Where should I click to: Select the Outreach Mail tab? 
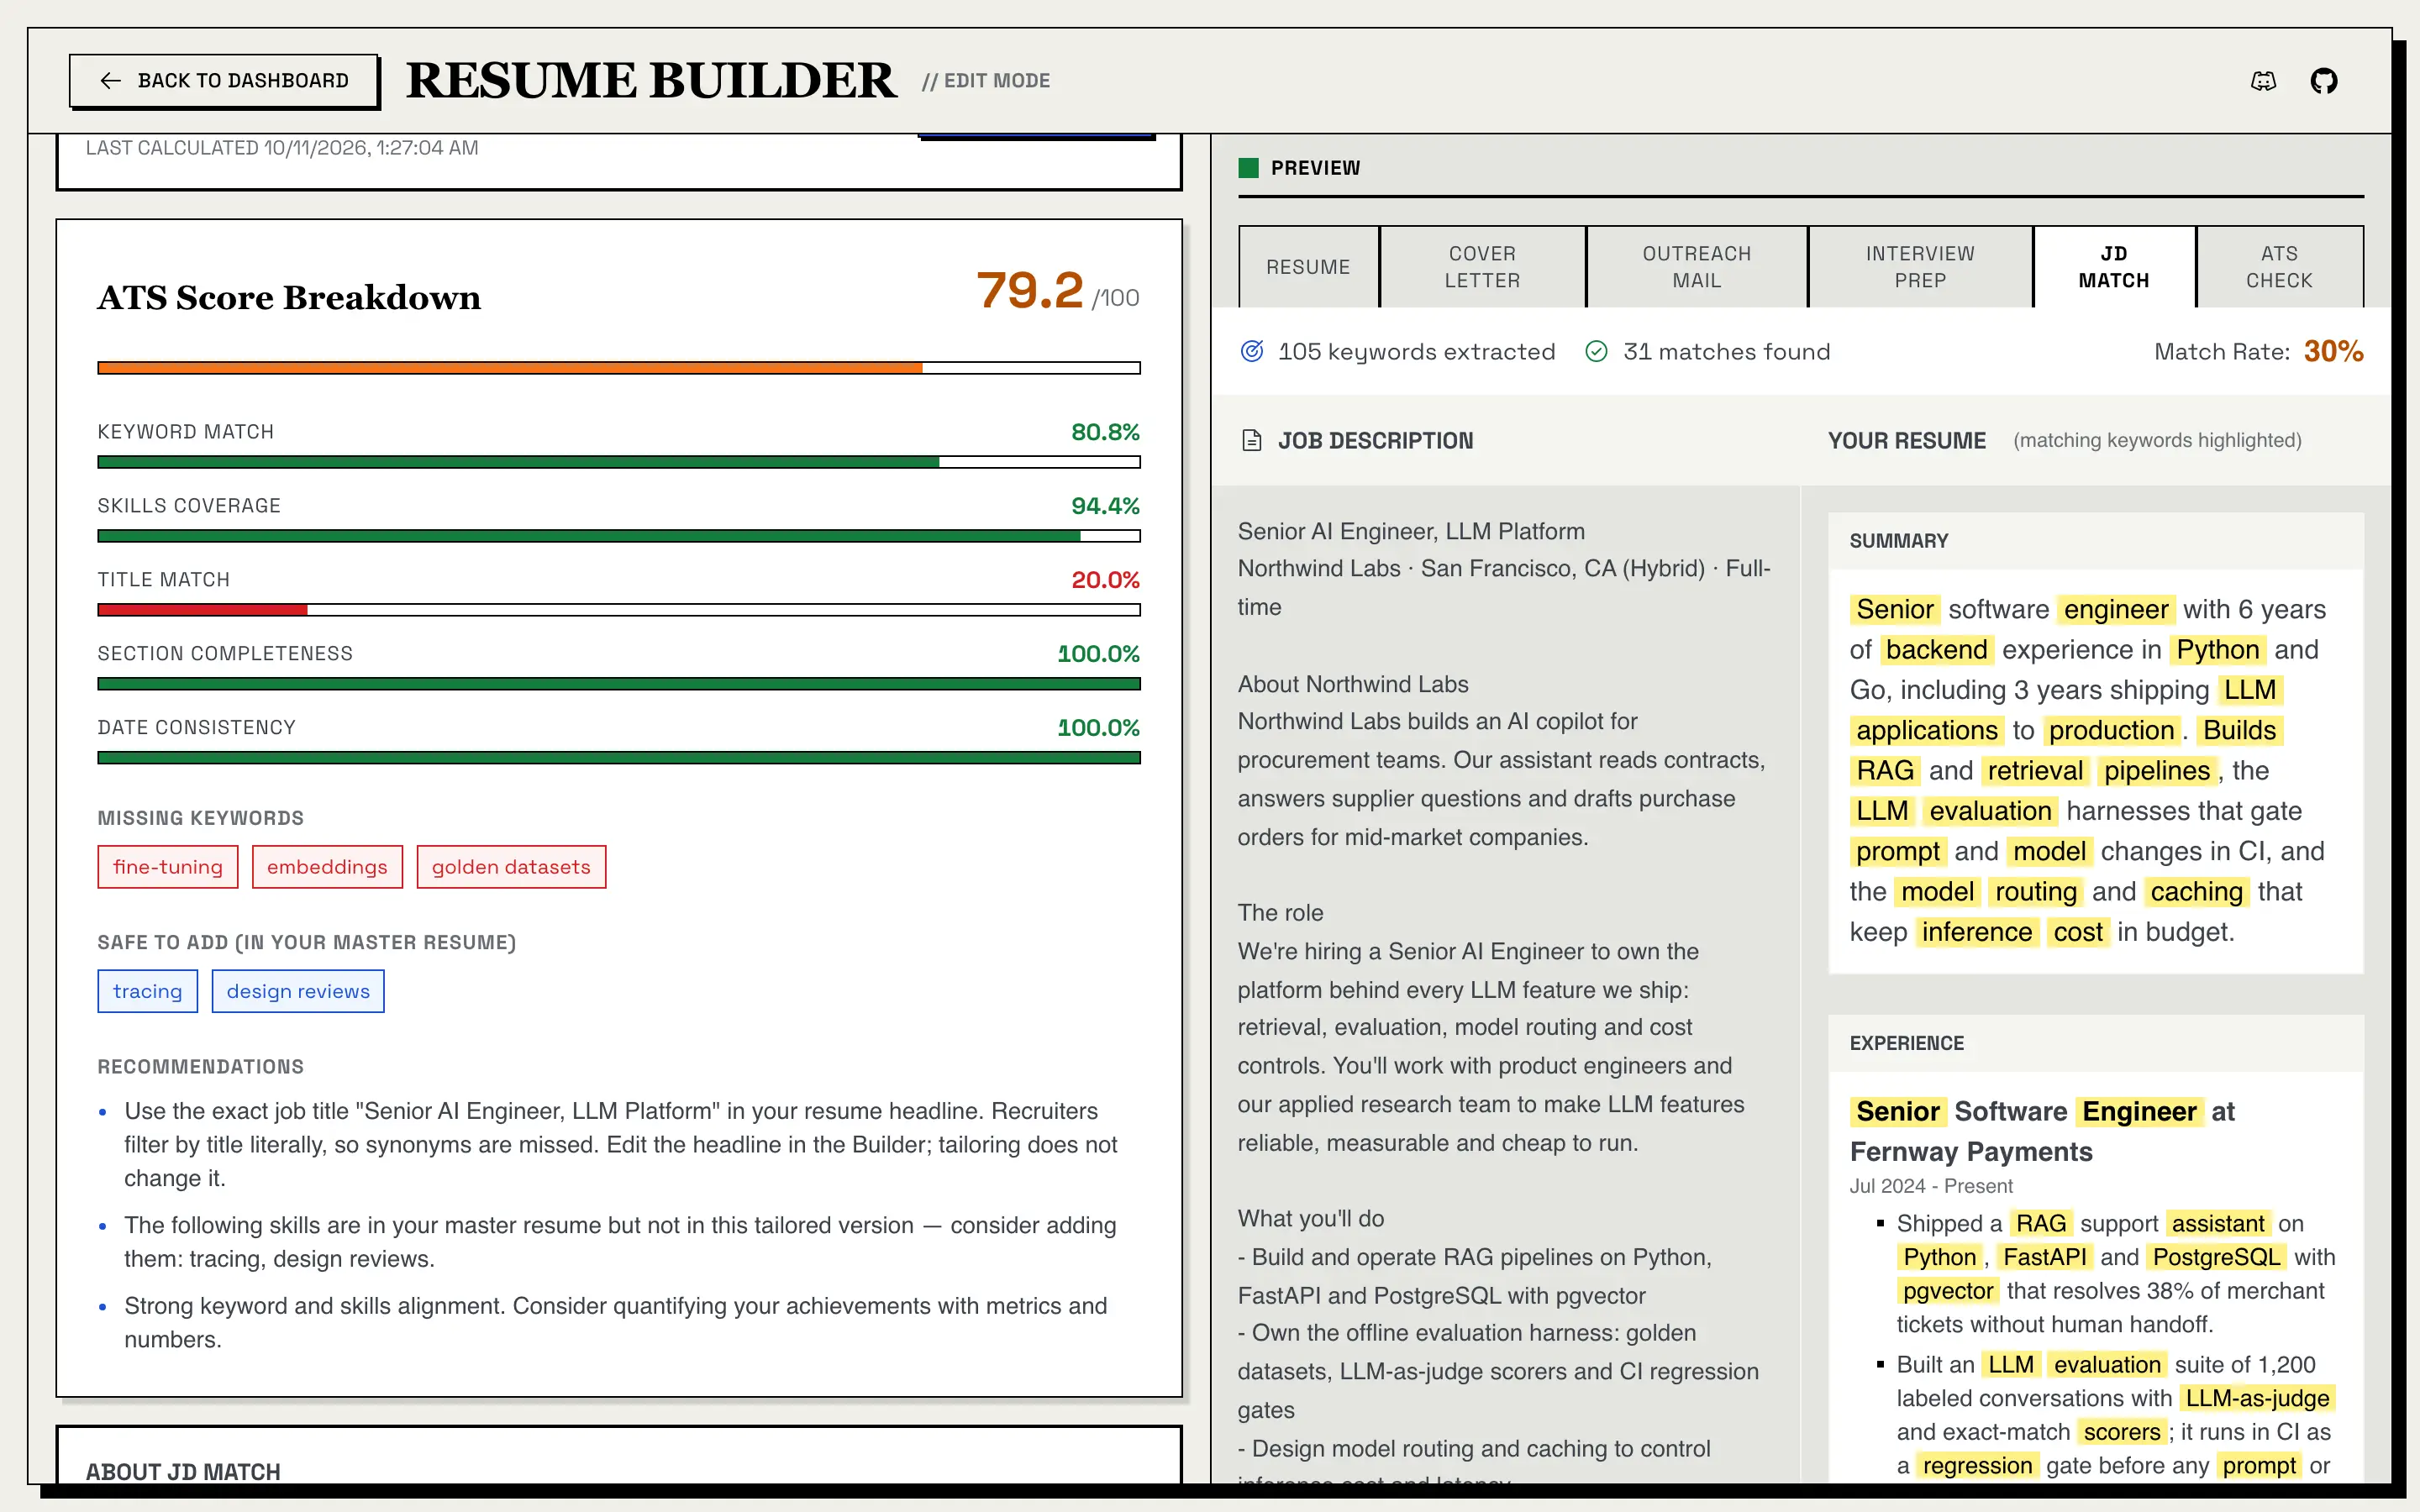point(1697,267)
